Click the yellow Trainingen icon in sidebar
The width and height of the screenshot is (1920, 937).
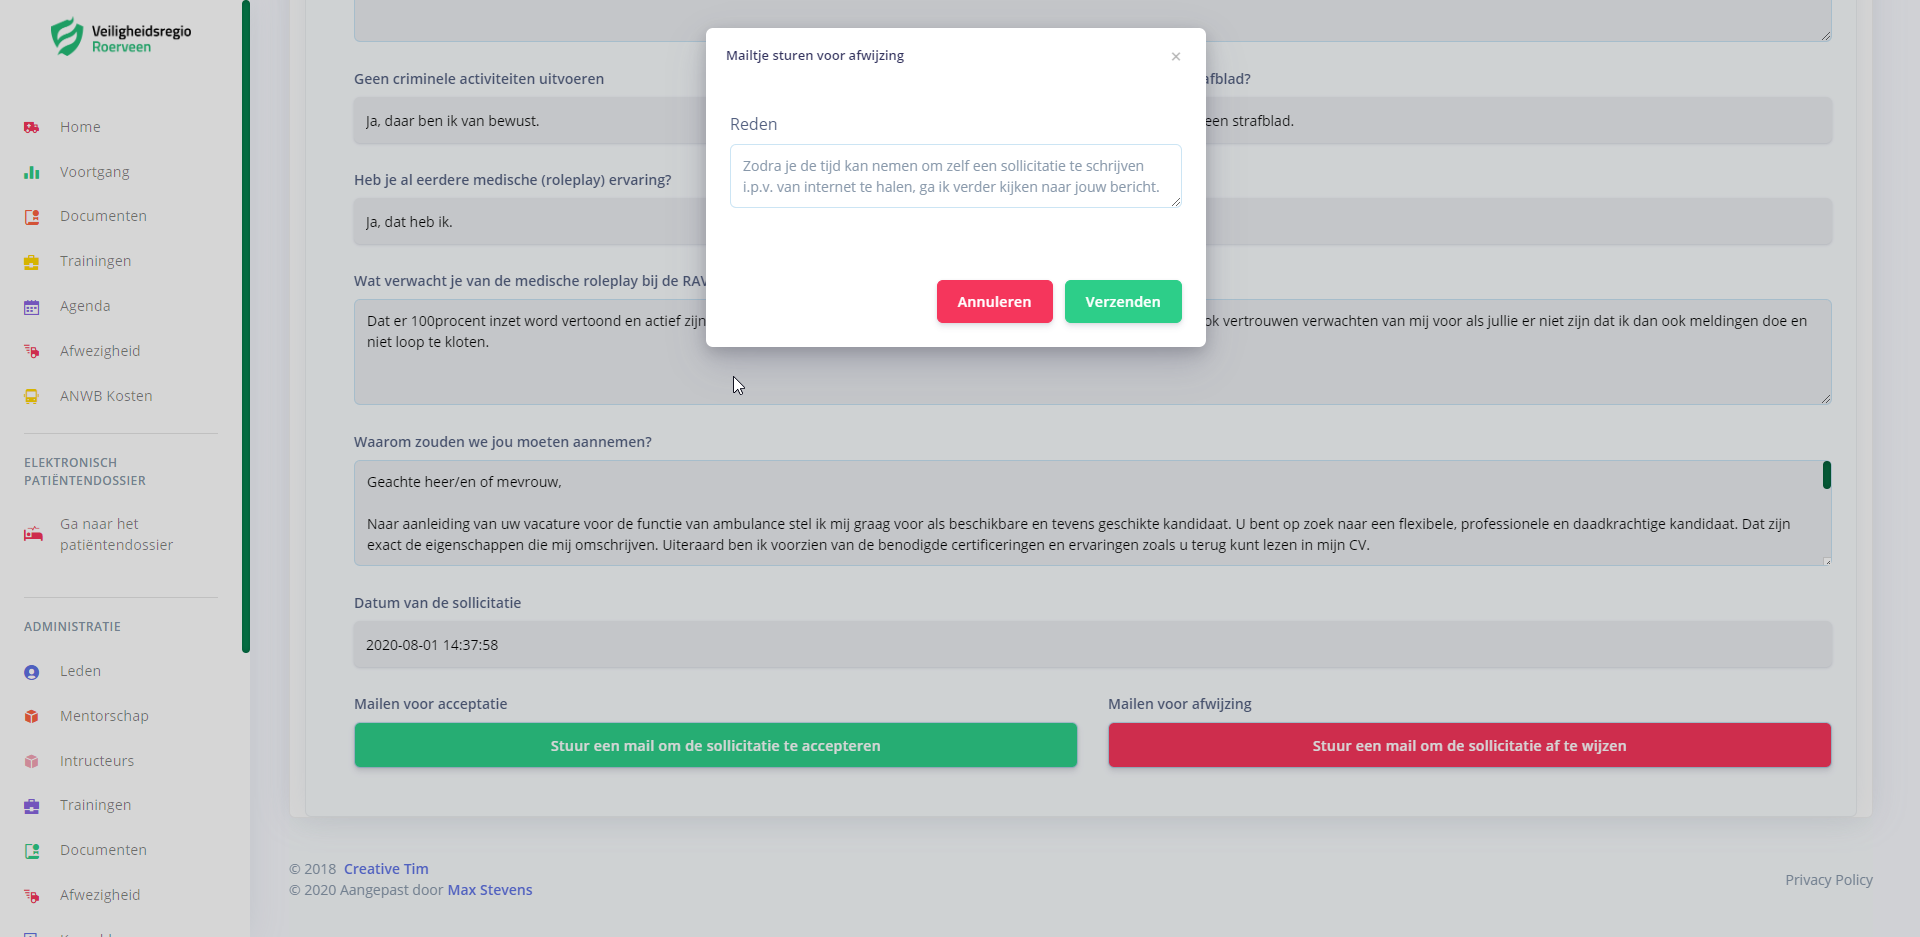point(32,262)
